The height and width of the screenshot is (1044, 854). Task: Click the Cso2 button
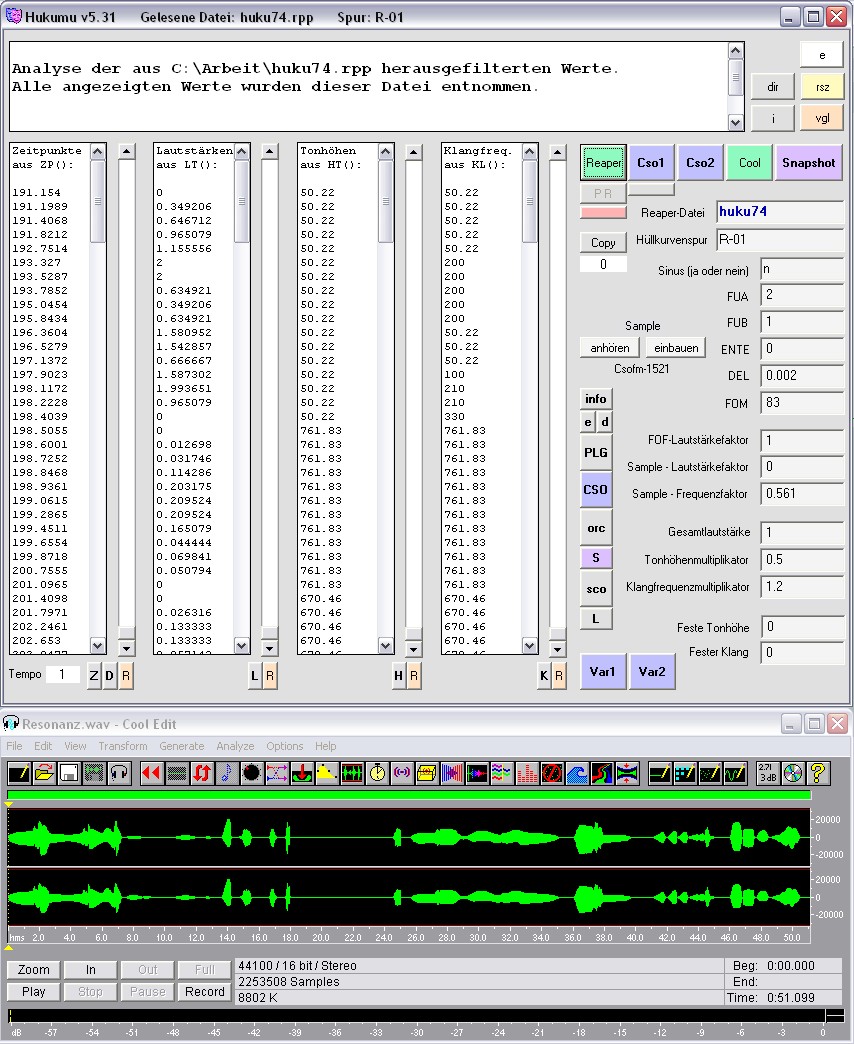[700, 162]
